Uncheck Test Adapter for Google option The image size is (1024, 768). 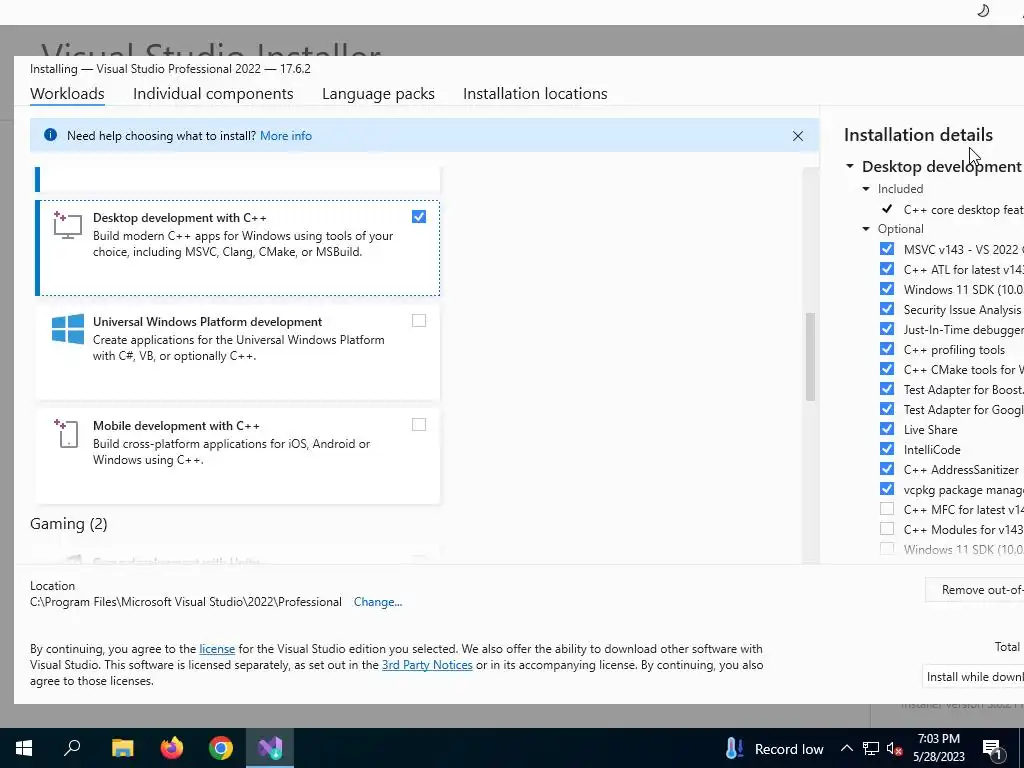pos(886,409)
